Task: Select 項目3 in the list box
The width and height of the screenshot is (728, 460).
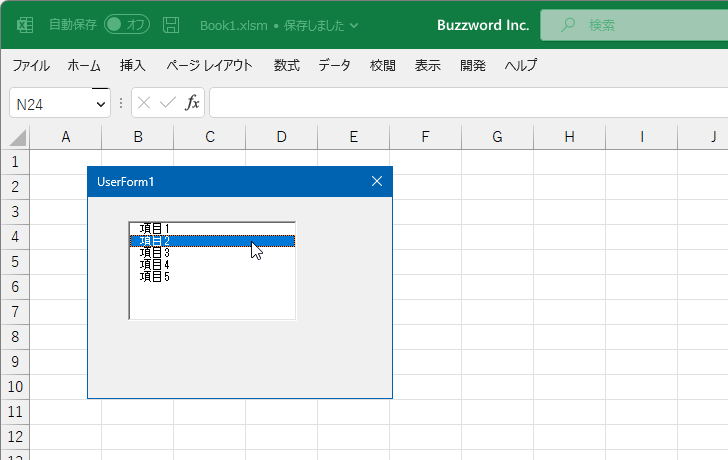Action: click(x=212, y=253)
